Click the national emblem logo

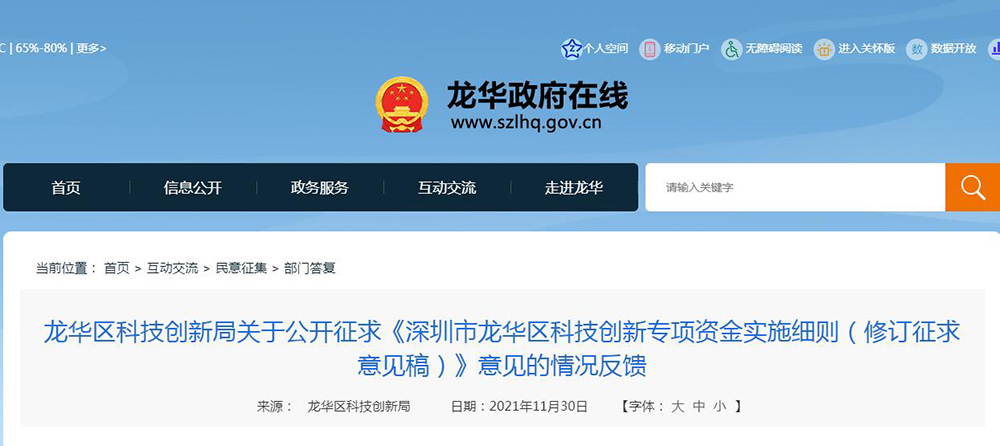402,105
